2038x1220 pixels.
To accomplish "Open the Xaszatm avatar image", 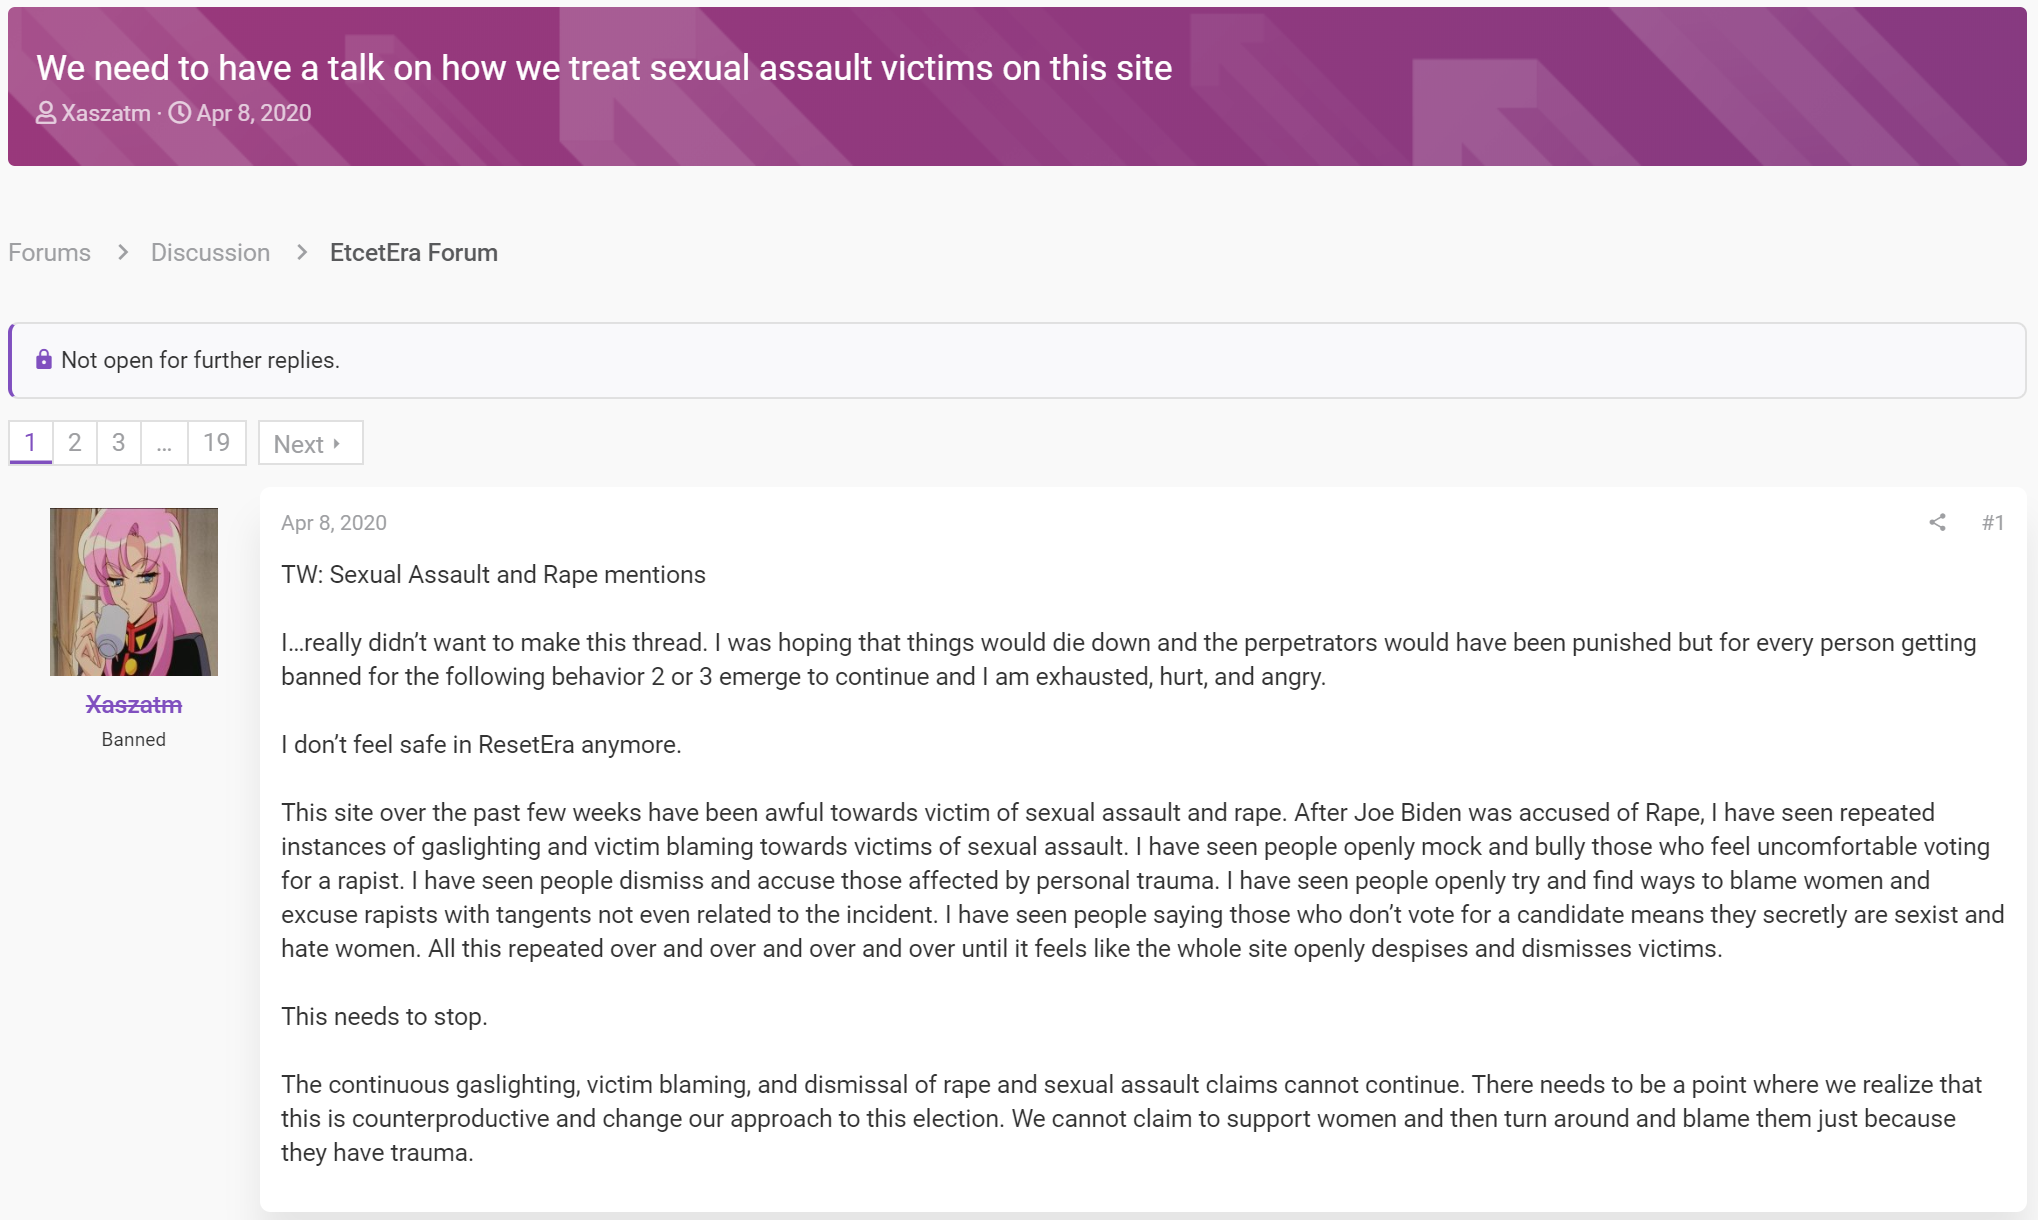I will [134, 591].
